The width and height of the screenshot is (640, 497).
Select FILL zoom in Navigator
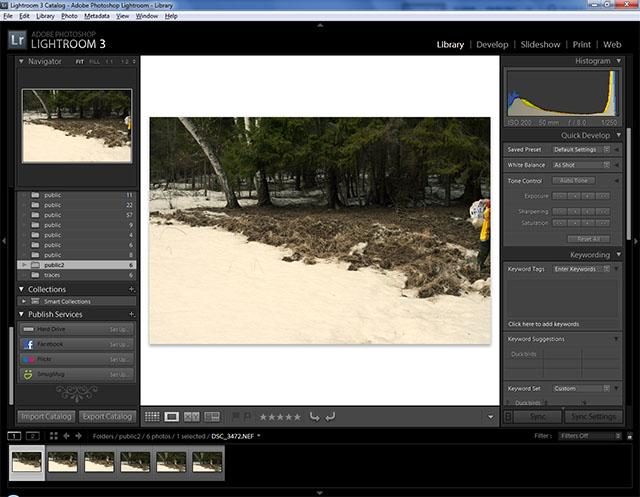94,62
